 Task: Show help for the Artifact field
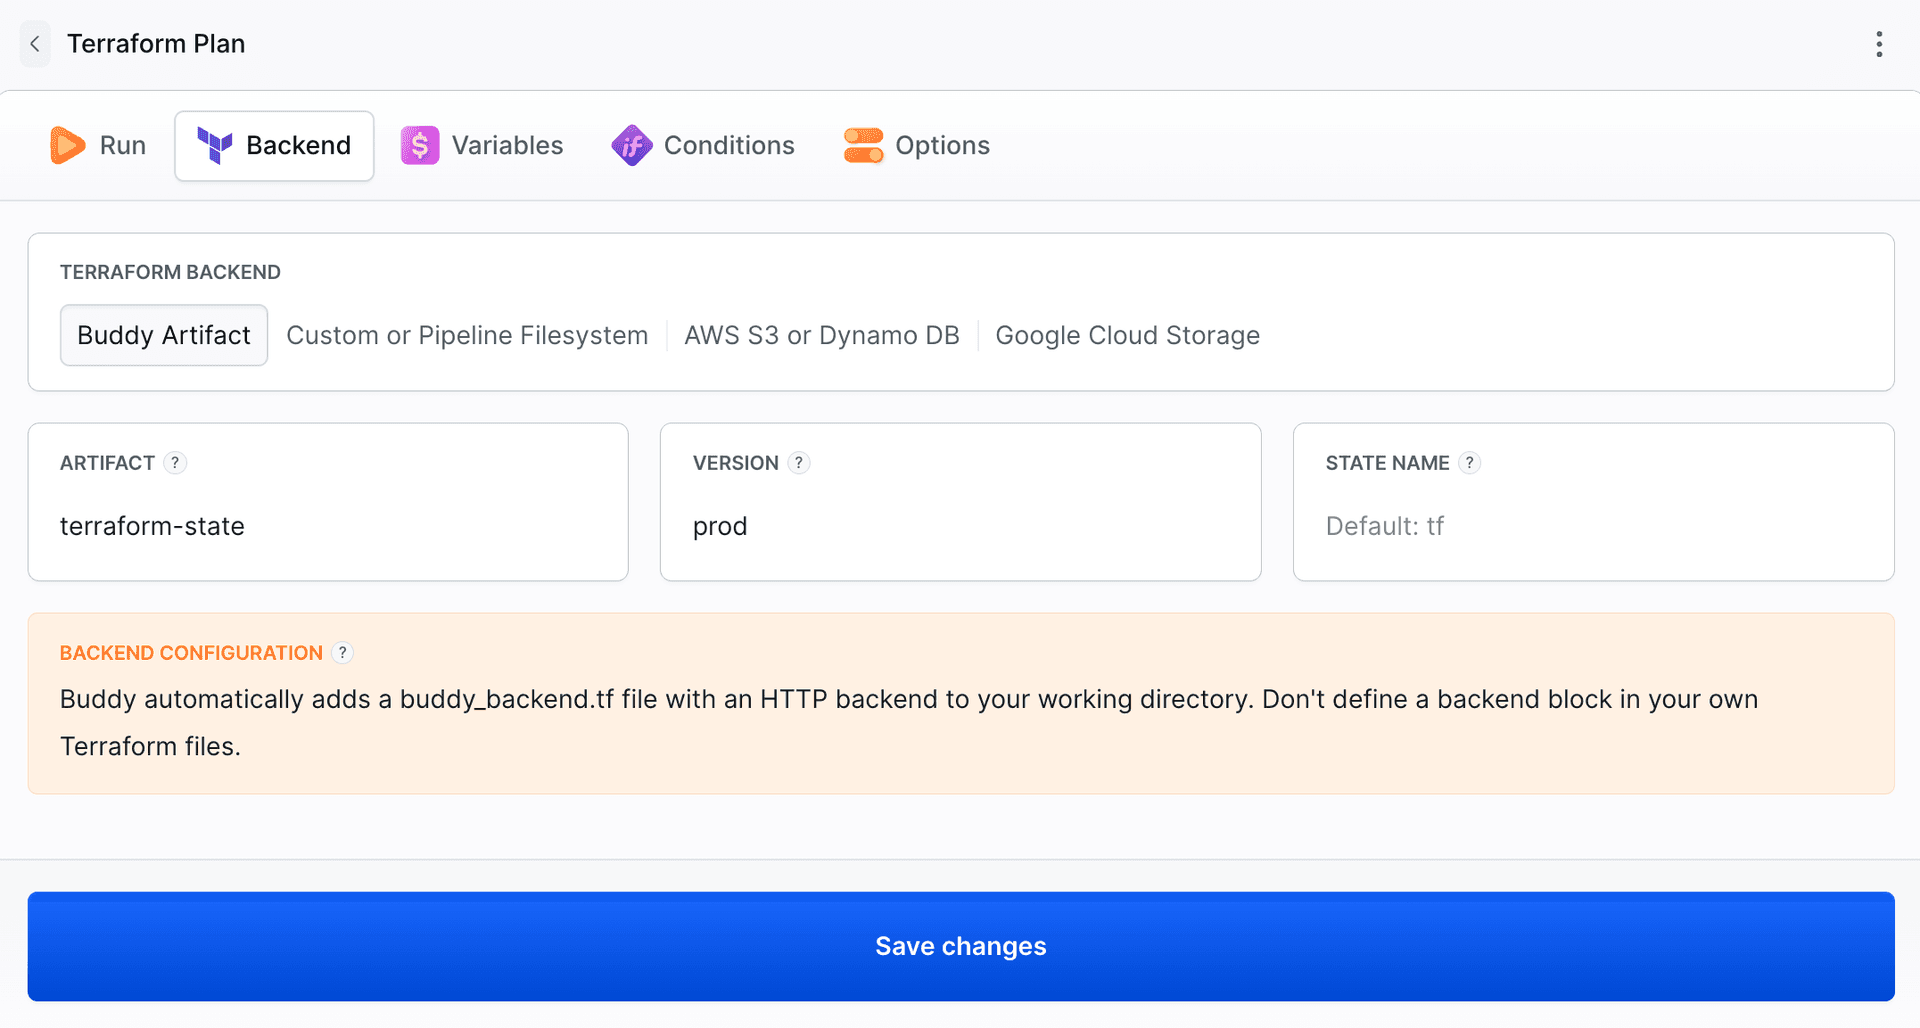[x=175, y=463]
